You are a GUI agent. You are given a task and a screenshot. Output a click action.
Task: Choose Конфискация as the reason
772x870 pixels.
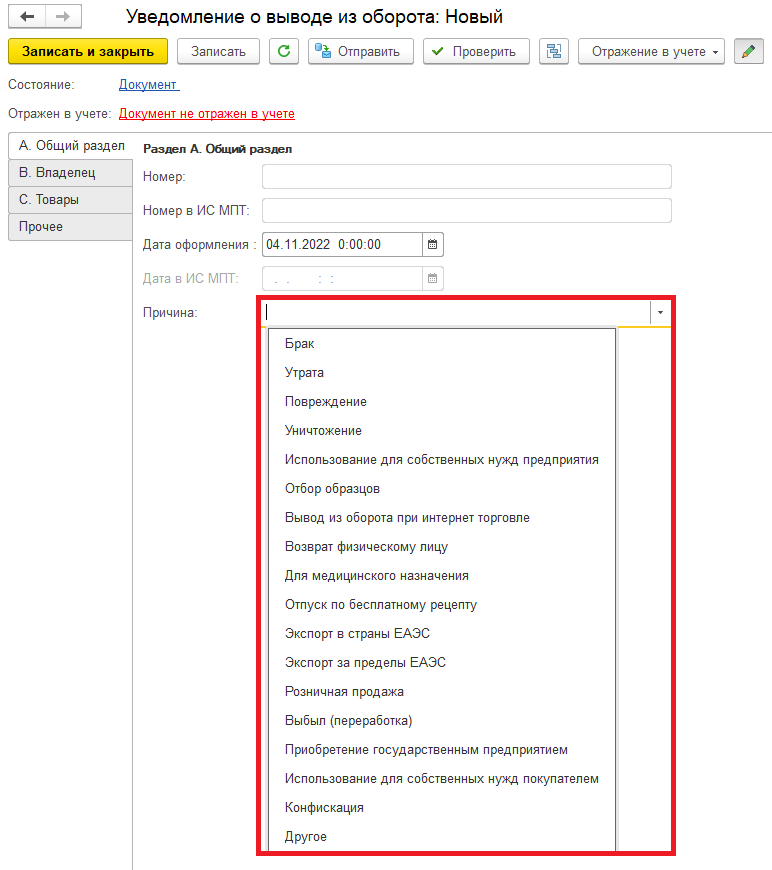[x=442, y=808]
